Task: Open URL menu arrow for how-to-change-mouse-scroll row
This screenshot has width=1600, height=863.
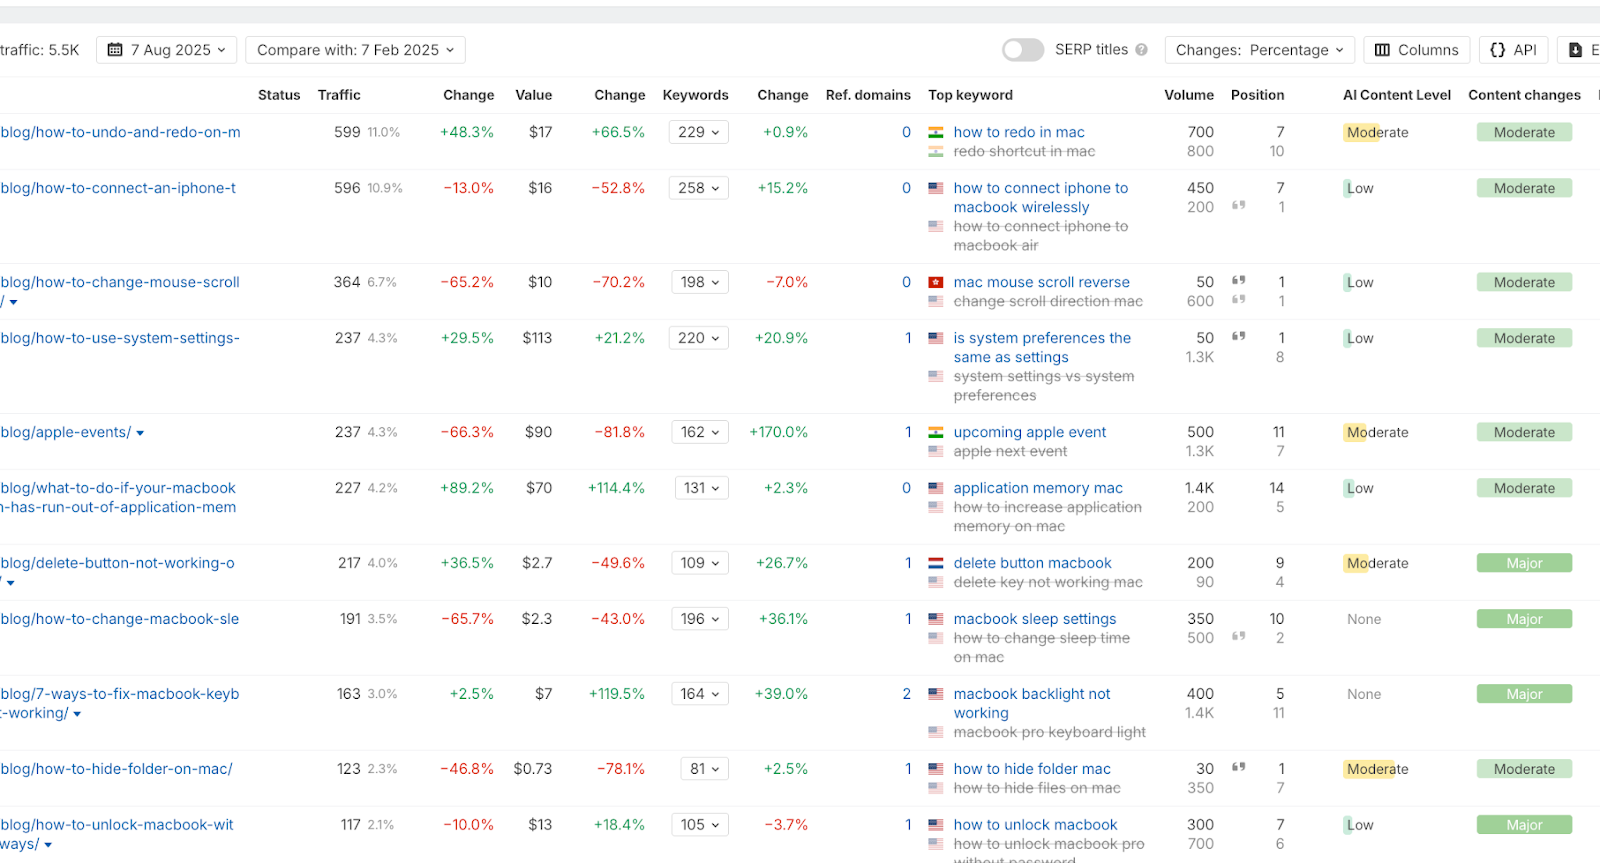Action: tap(13, 302)
